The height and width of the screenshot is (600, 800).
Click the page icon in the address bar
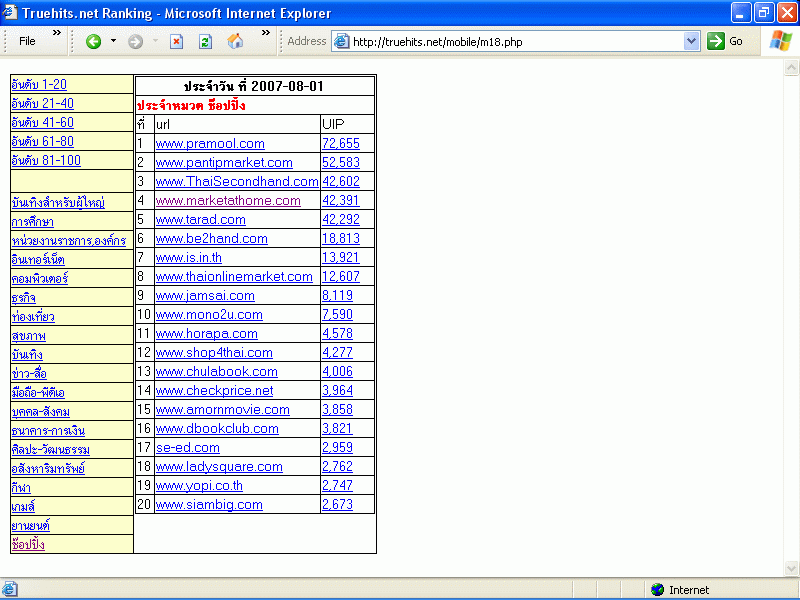click(341, 41)
